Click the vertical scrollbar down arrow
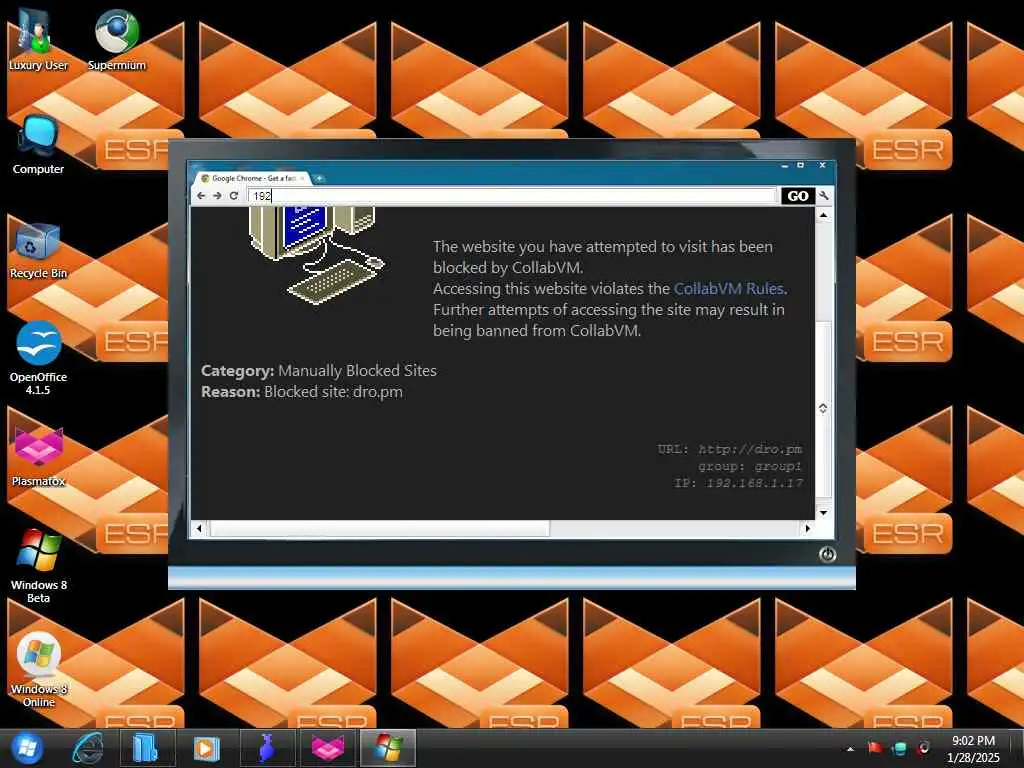1024x768 pixels. click(x=824, y=513)
